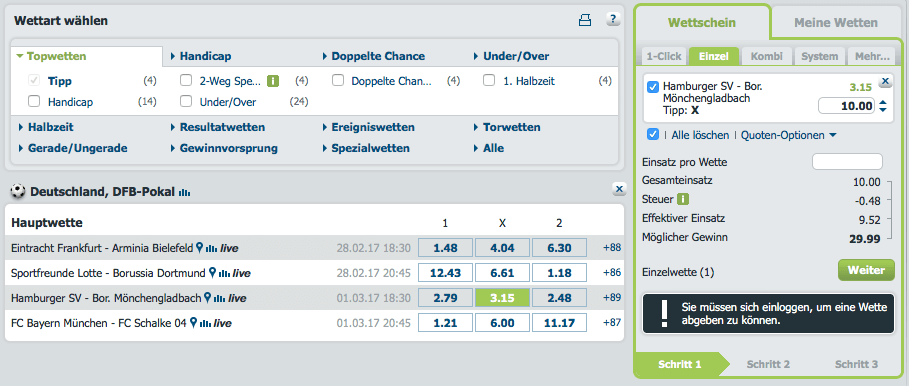Viewport: 909px width, 386px height.
Task: Click the printer icon
Action: (584, 21)
